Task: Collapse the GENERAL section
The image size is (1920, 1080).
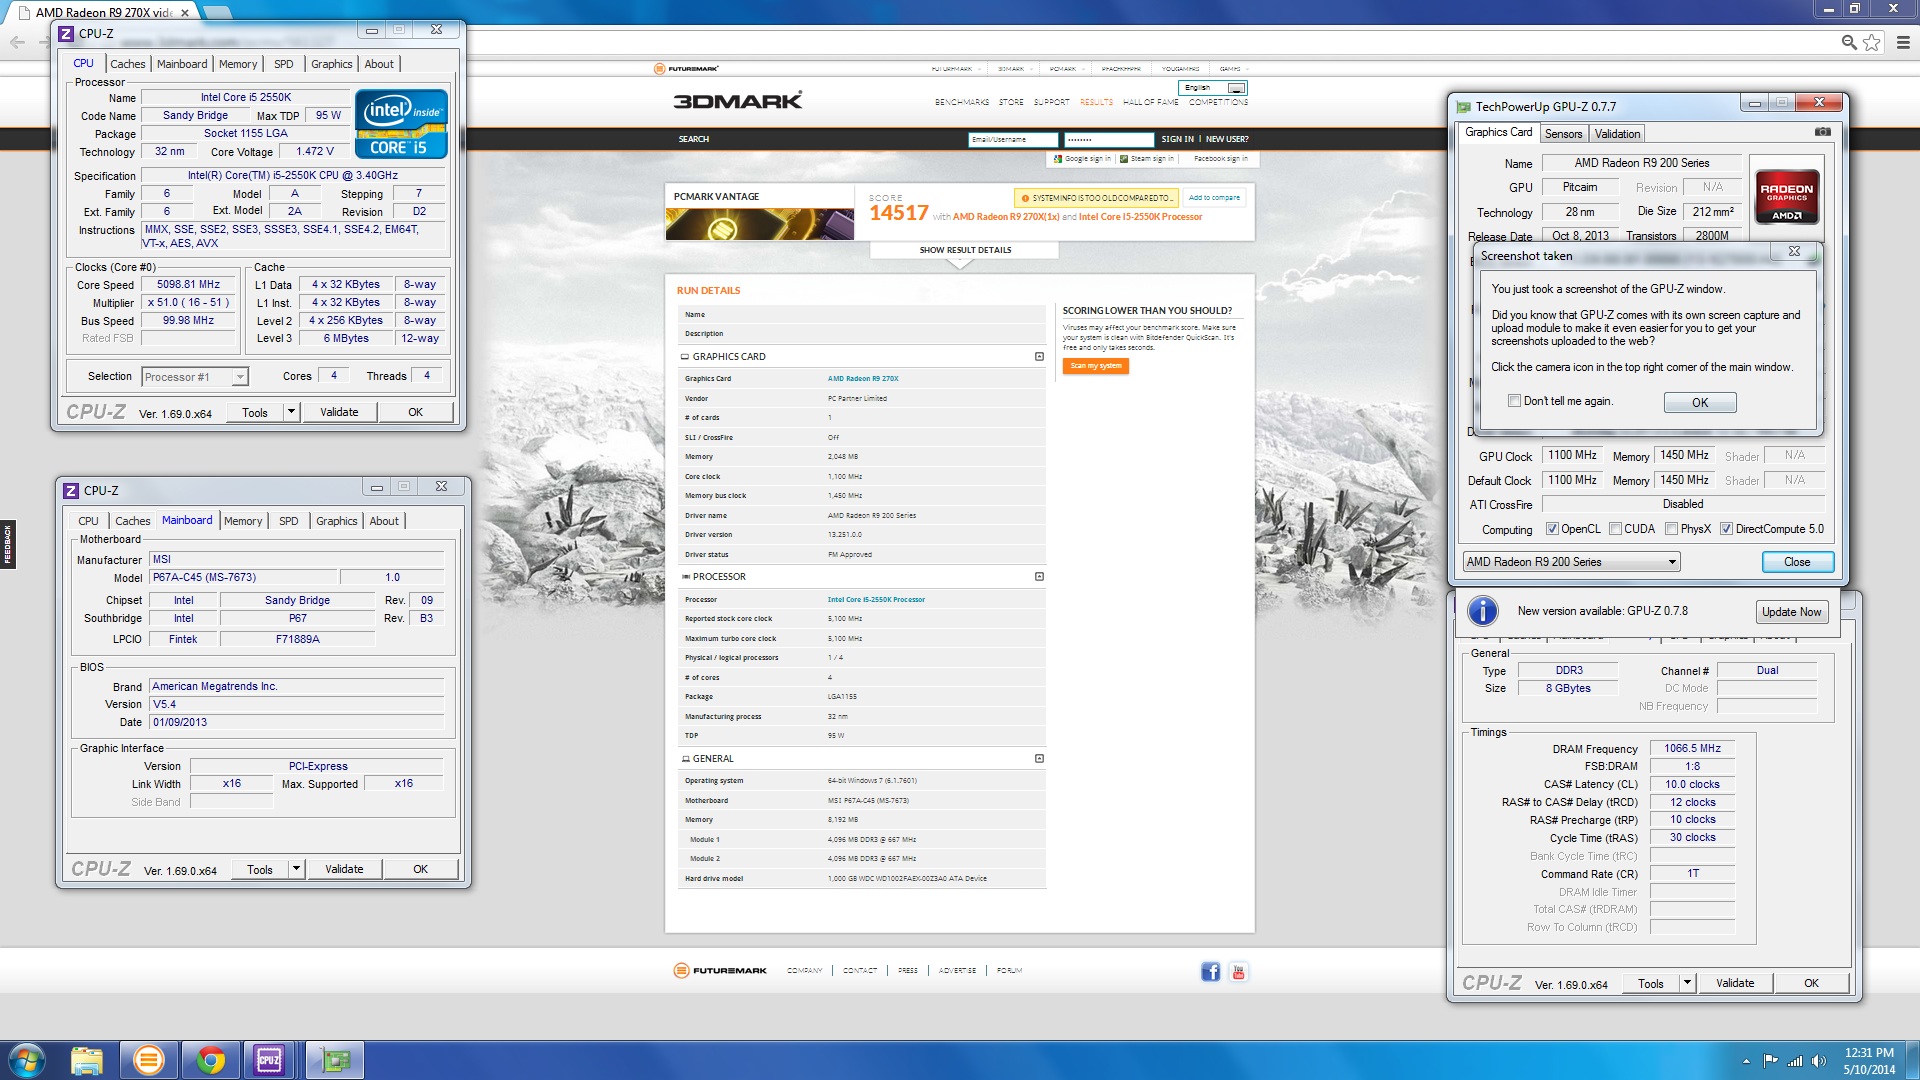Action: [1039, 759]
